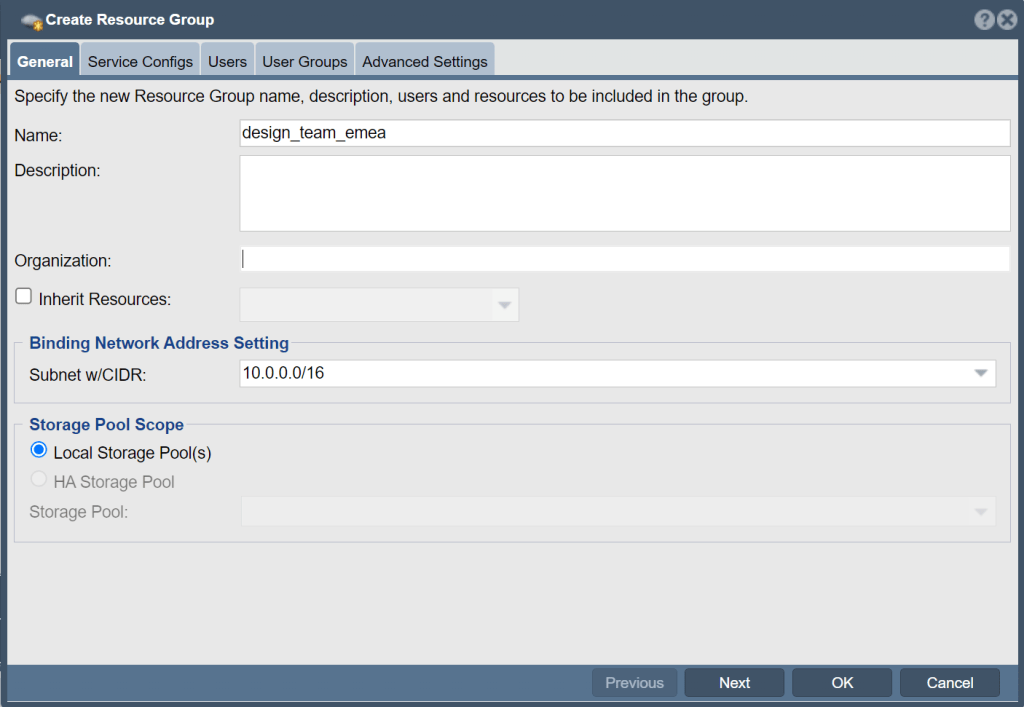This screenshot has width=1024, height=707.
Task: Confirm with the OK button
Action: tap(842, 682)
